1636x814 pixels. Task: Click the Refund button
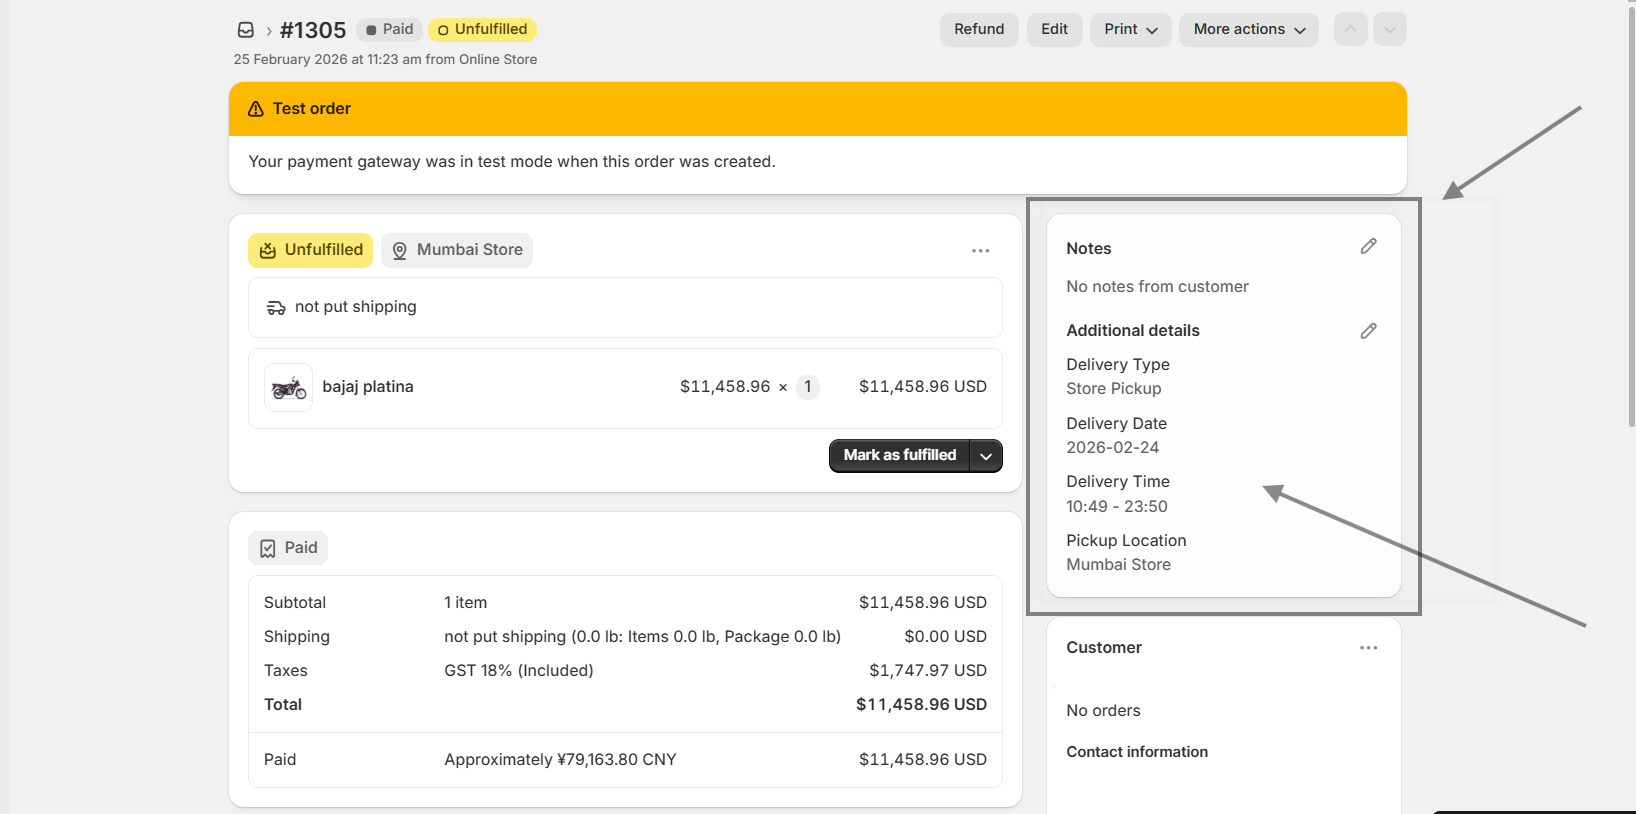click(x=978, y=29)
